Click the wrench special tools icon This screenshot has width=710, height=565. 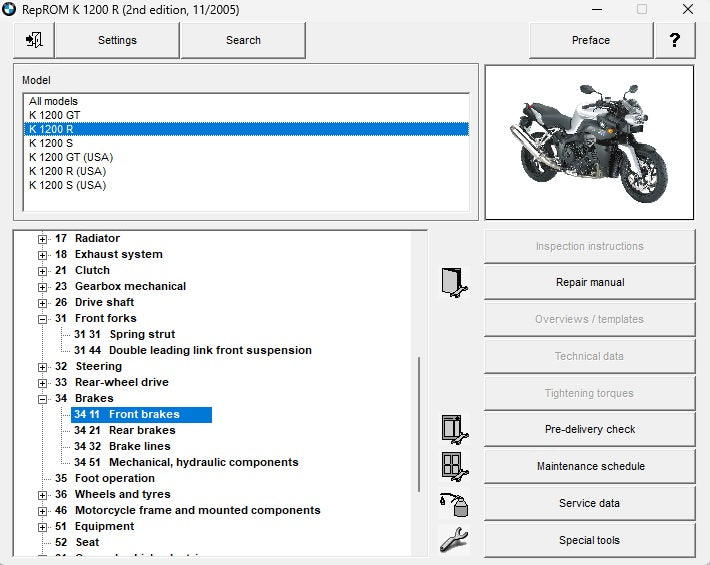[454, 540]
